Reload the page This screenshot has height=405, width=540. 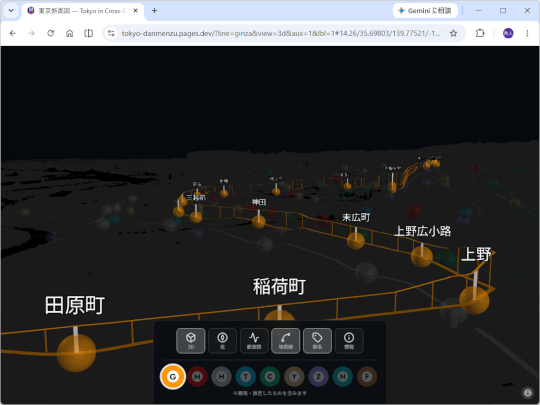tap(51, 33)
